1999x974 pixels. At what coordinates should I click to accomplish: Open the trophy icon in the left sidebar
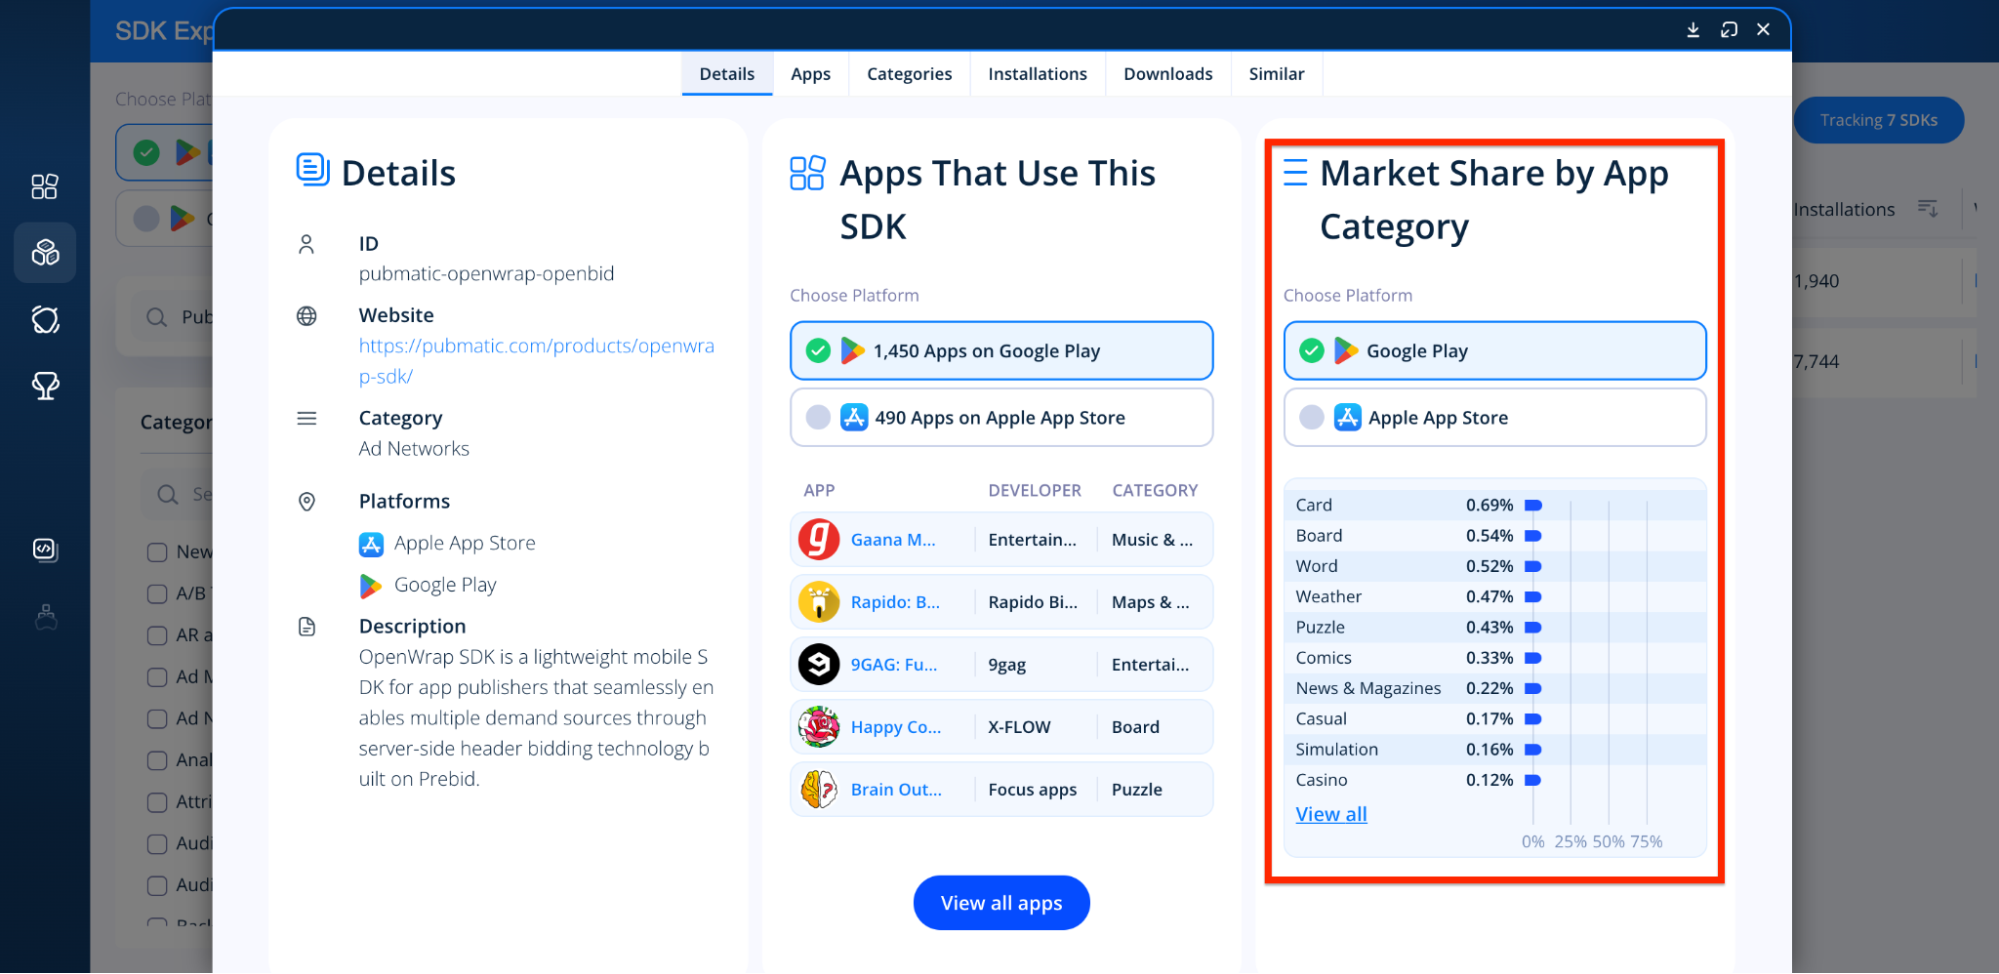[45, 385]
